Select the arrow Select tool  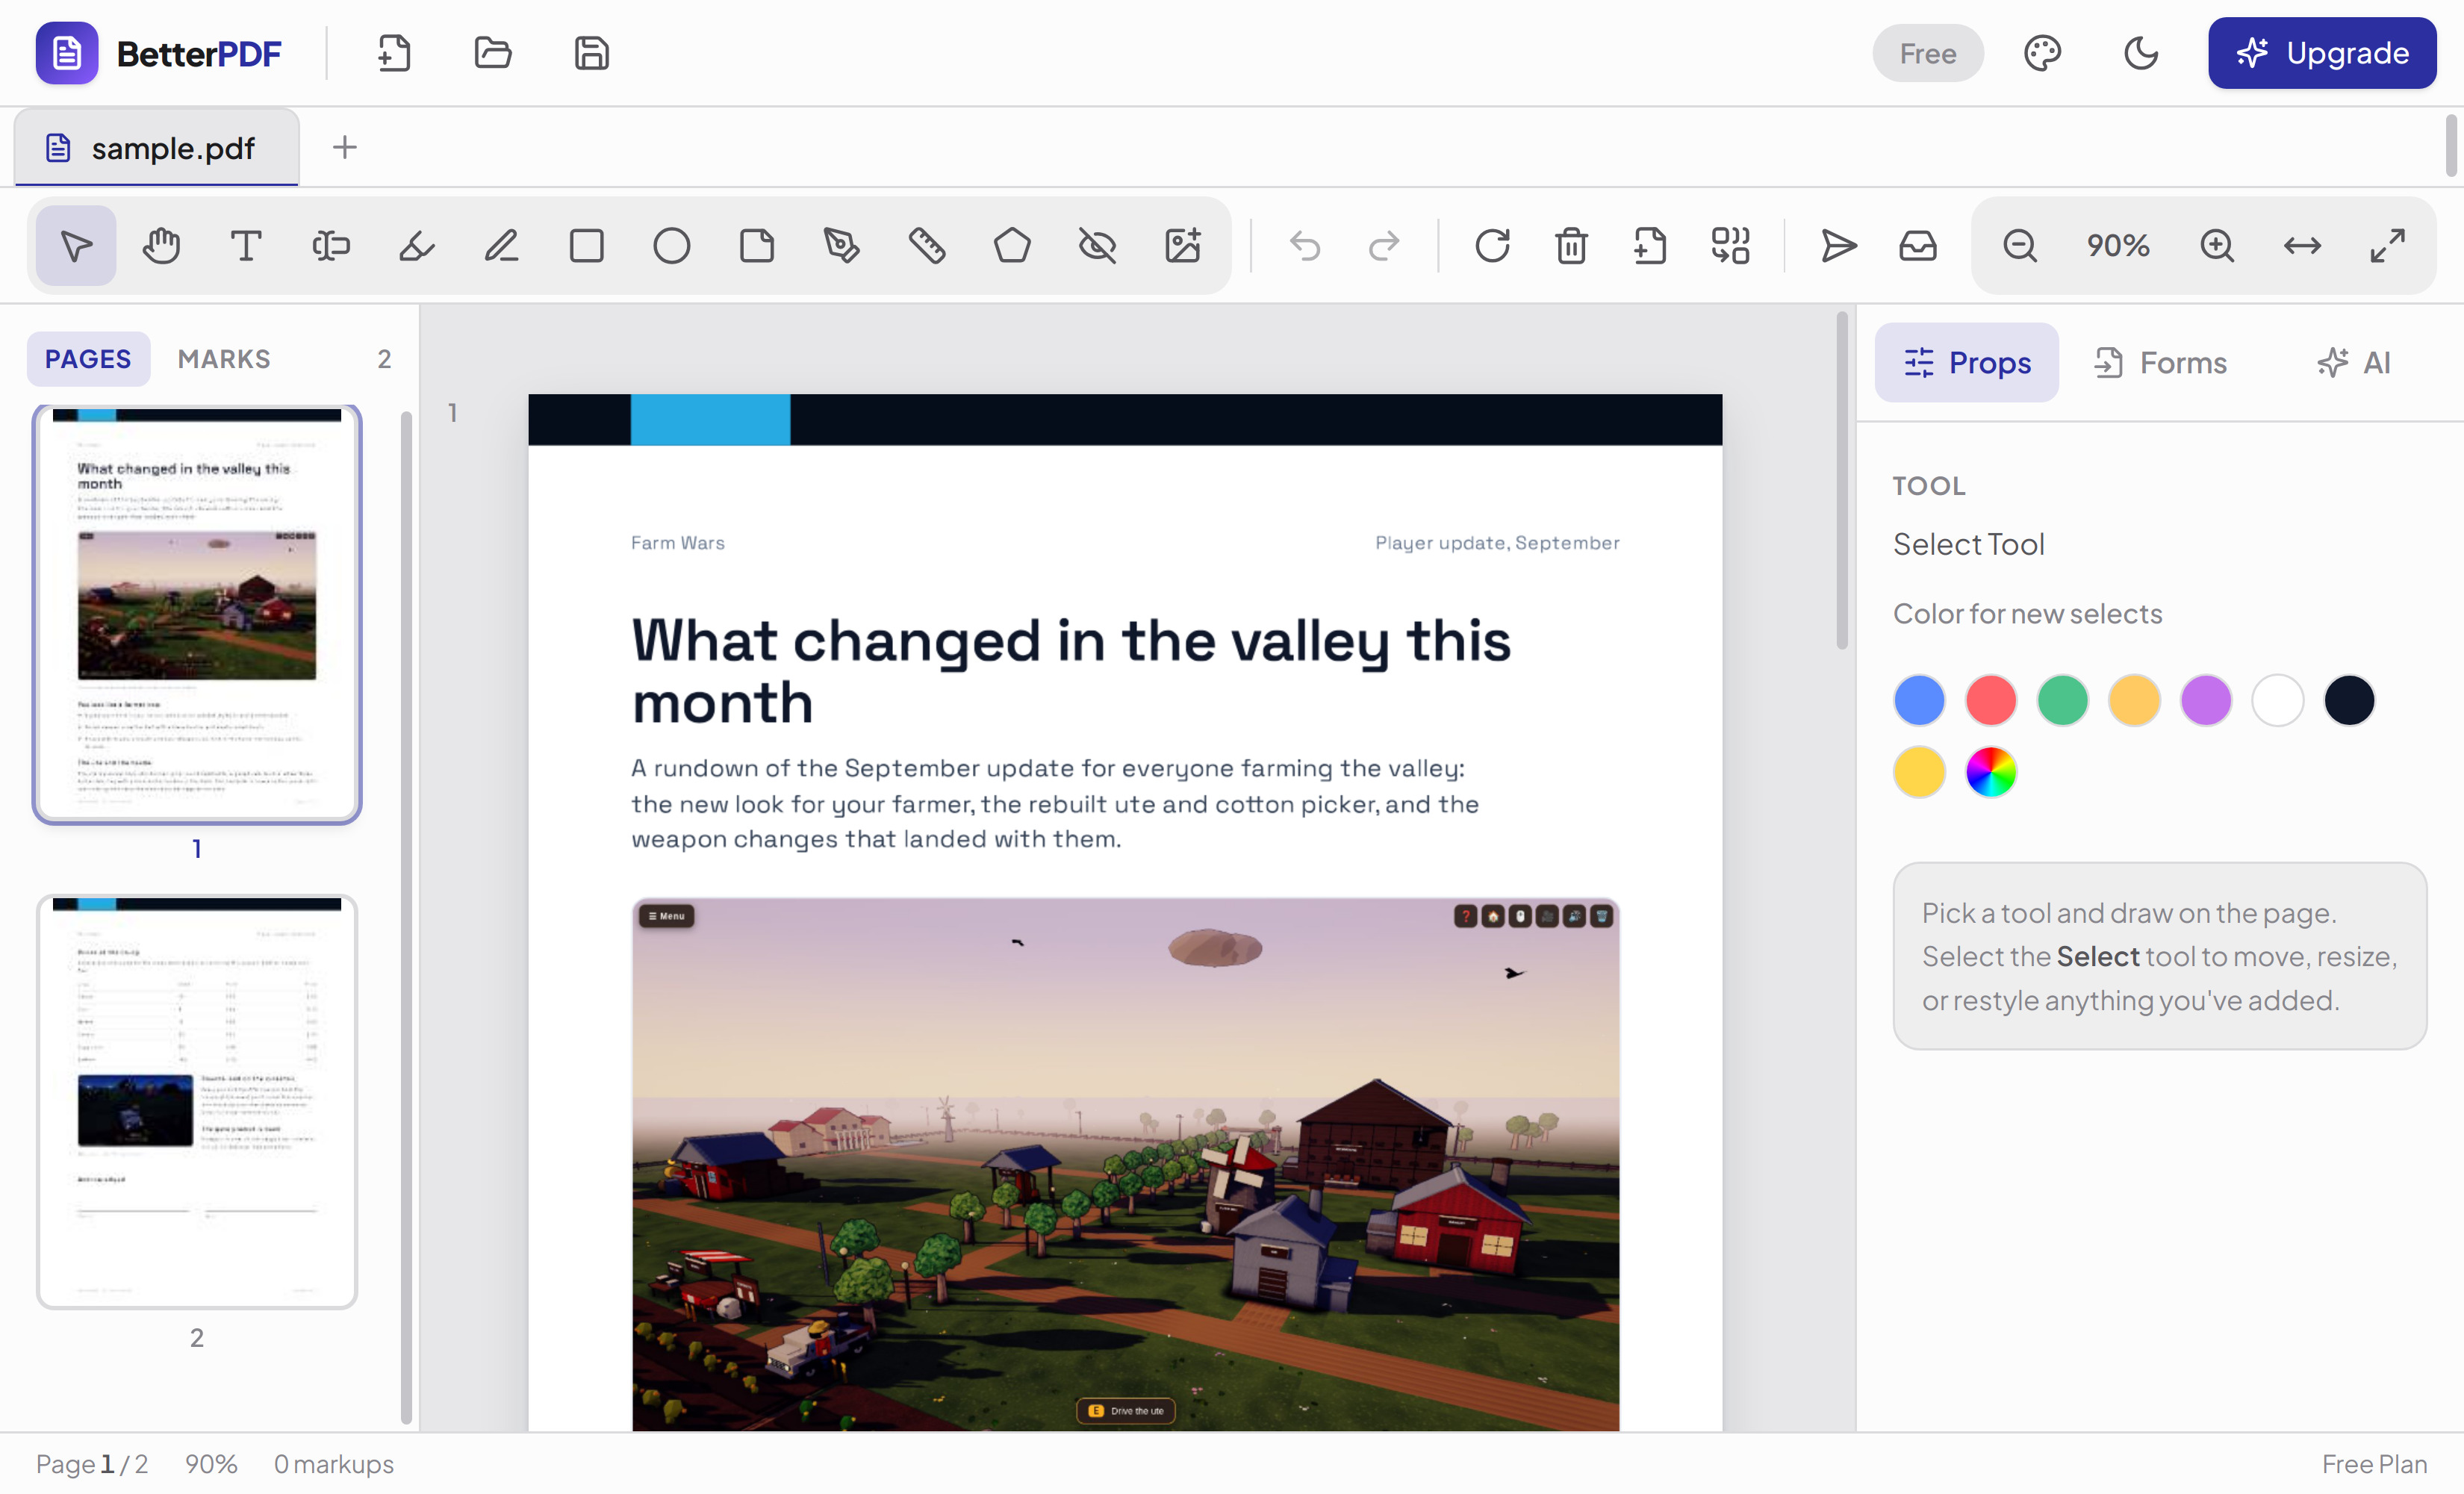76,245
